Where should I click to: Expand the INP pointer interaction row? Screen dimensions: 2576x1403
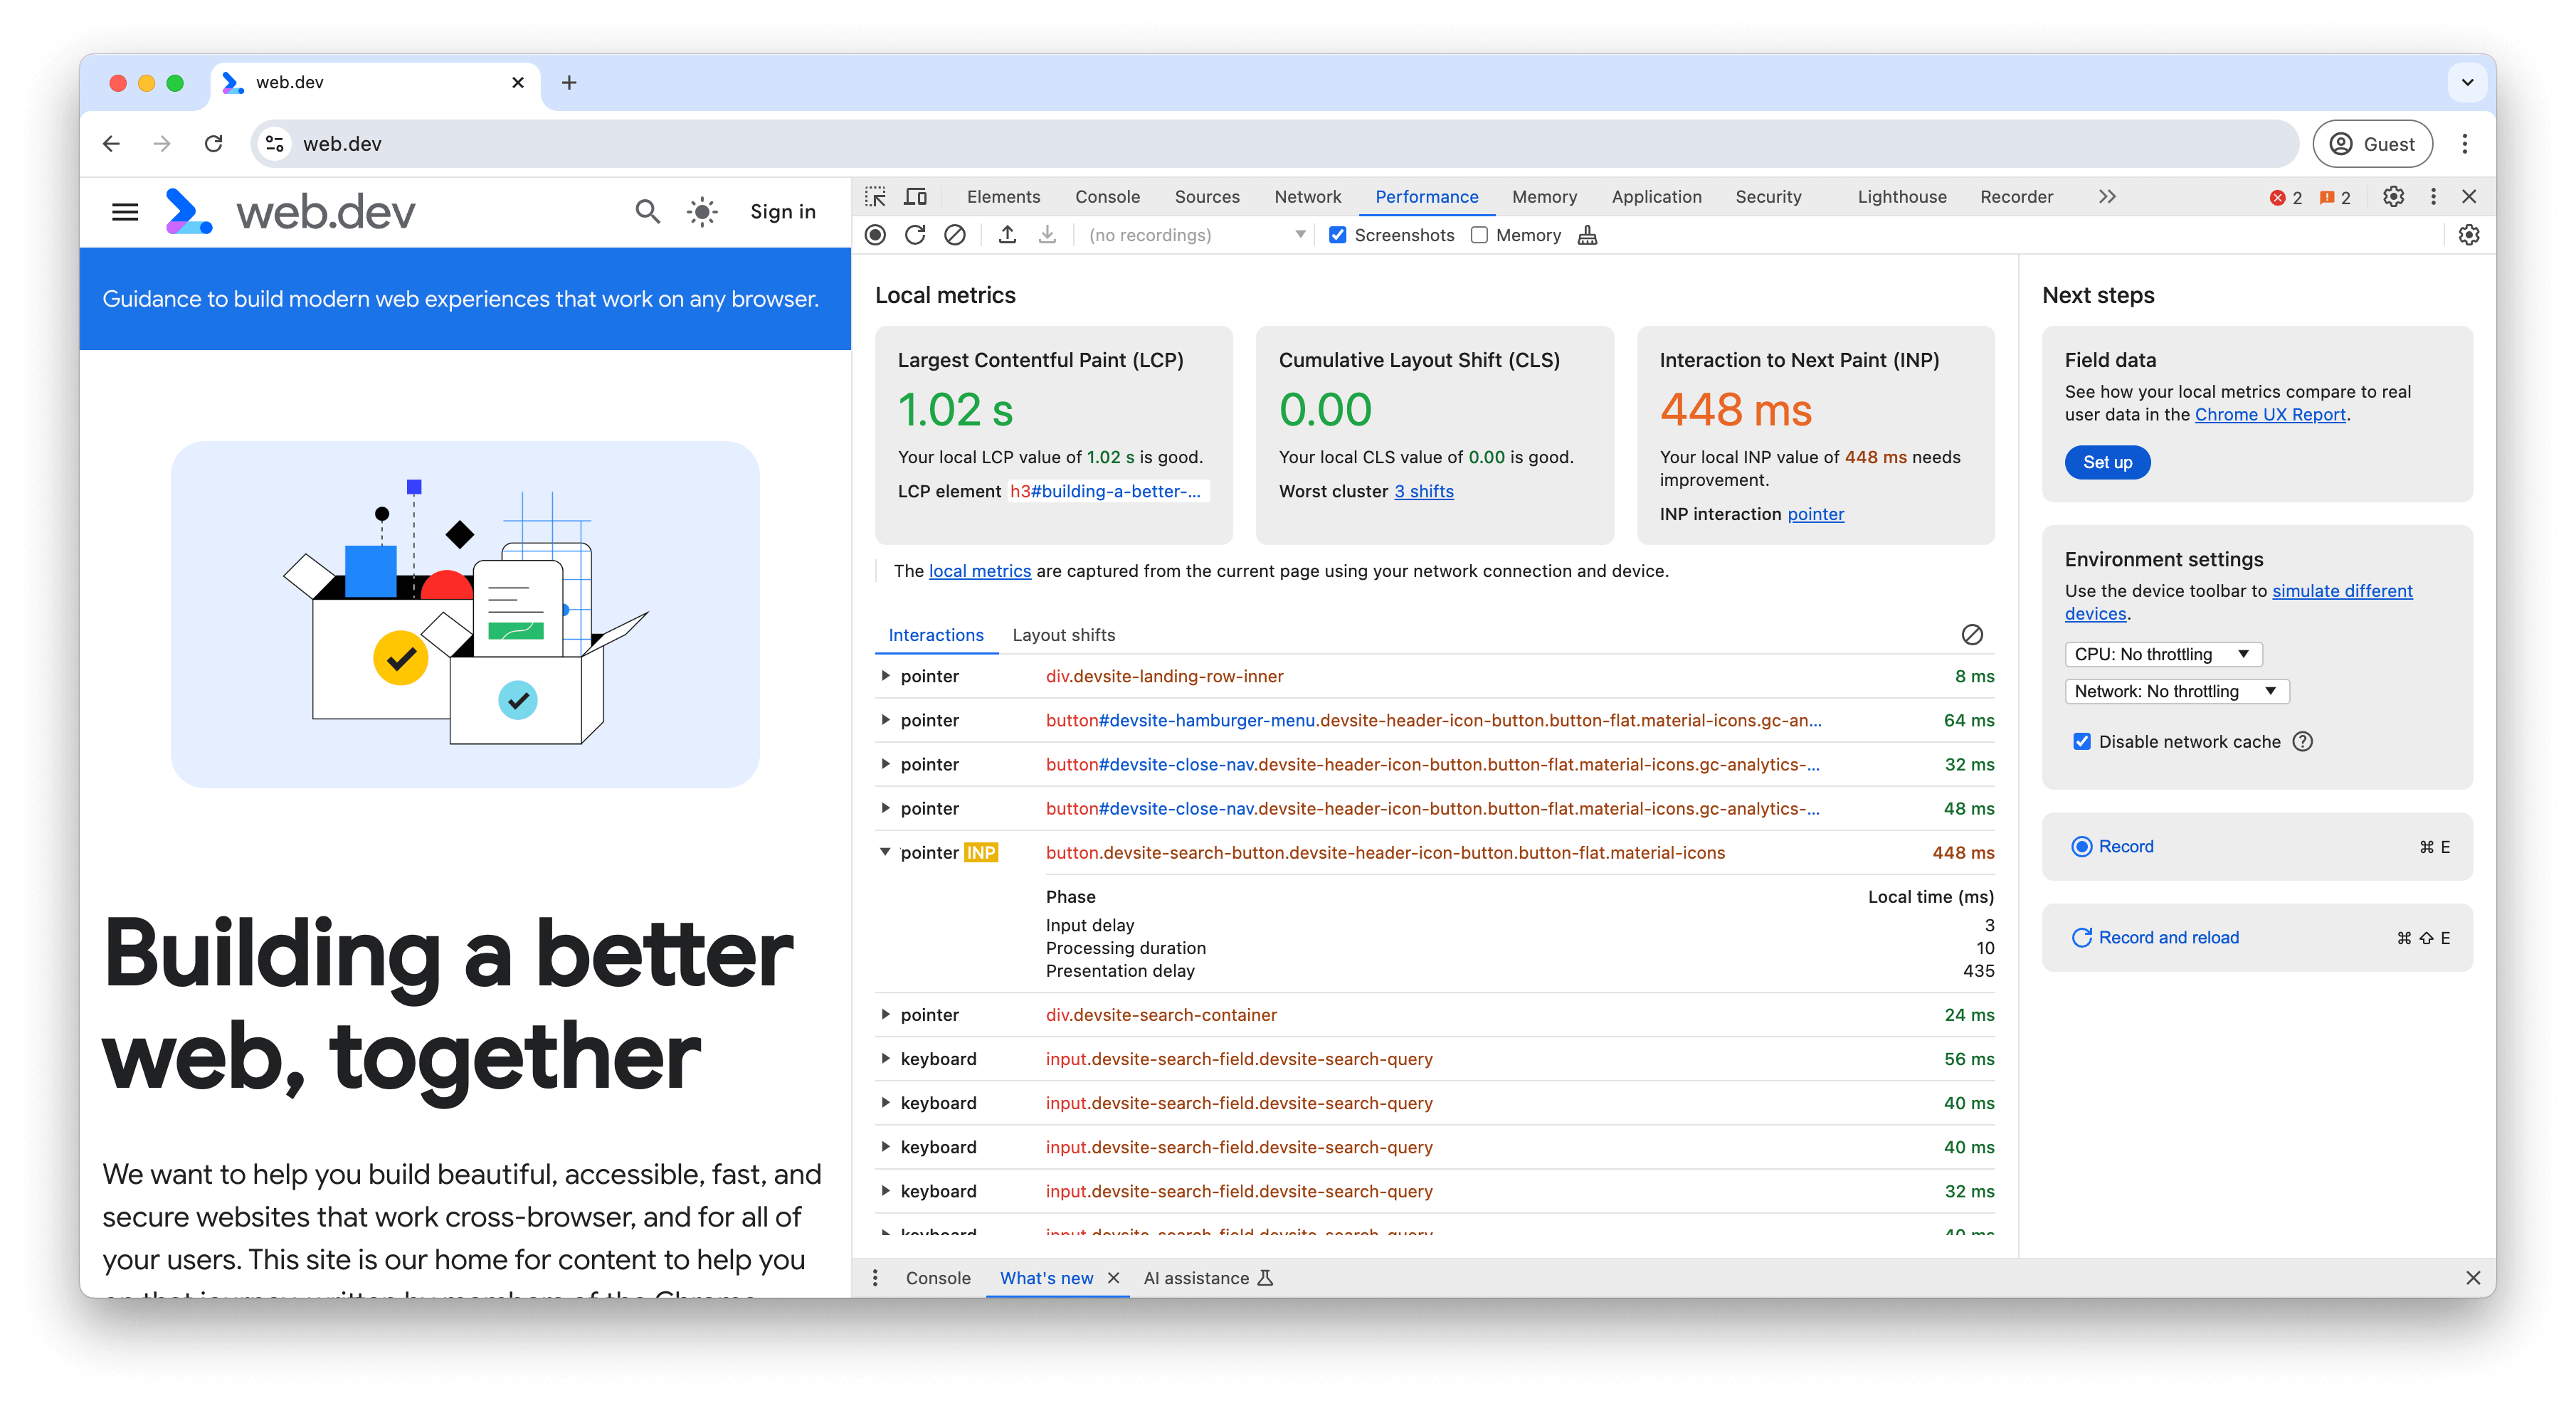tap(883, 852)
